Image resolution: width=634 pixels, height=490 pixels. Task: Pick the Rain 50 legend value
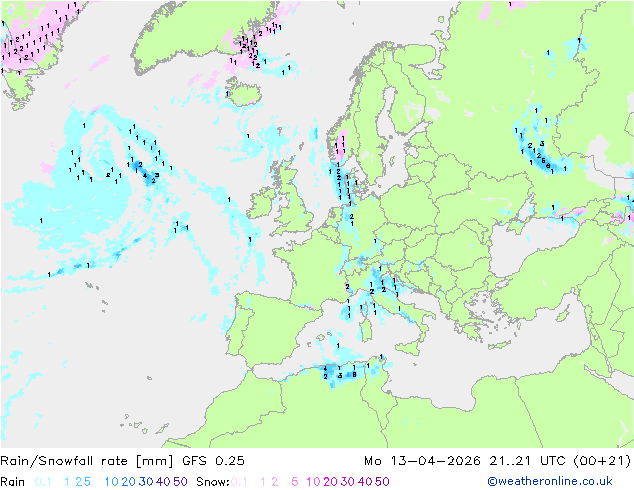tap(180, 482)
